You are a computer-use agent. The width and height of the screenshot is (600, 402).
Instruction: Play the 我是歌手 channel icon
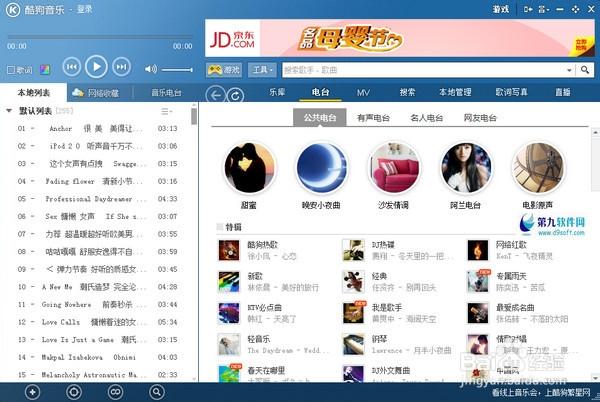click(353, 313)
